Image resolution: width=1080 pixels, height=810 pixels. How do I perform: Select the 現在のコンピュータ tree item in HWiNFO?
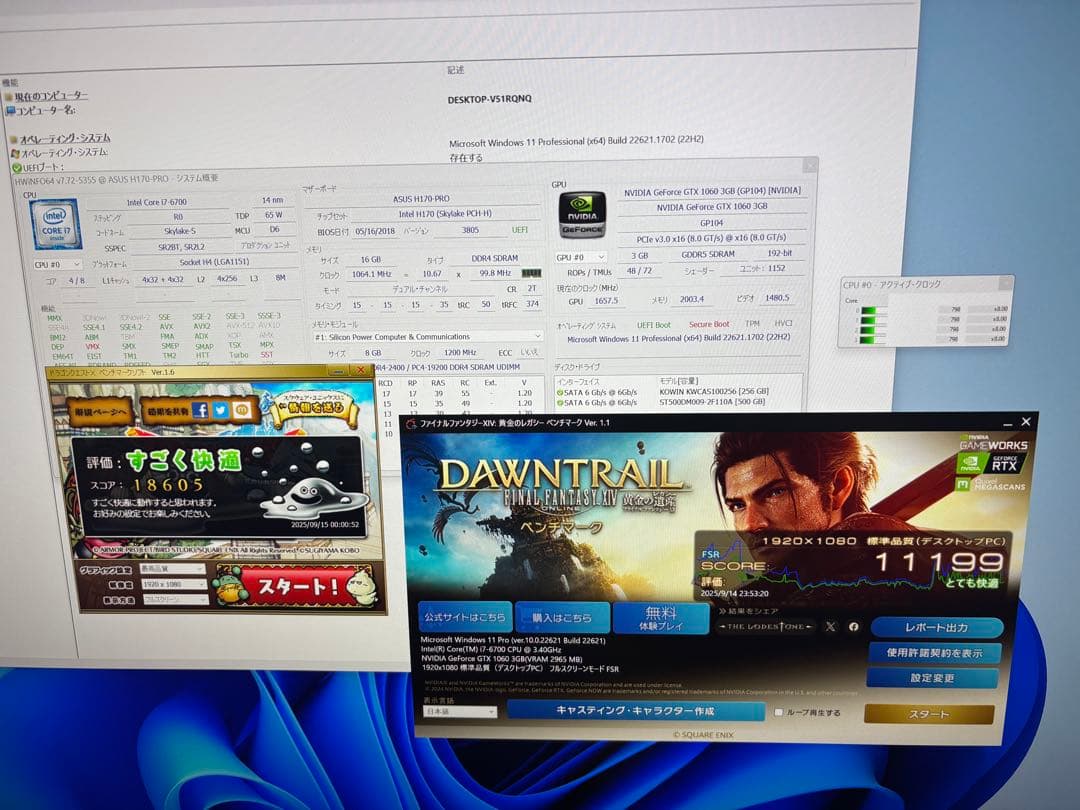pyautogui.click(x=52, y=94)
